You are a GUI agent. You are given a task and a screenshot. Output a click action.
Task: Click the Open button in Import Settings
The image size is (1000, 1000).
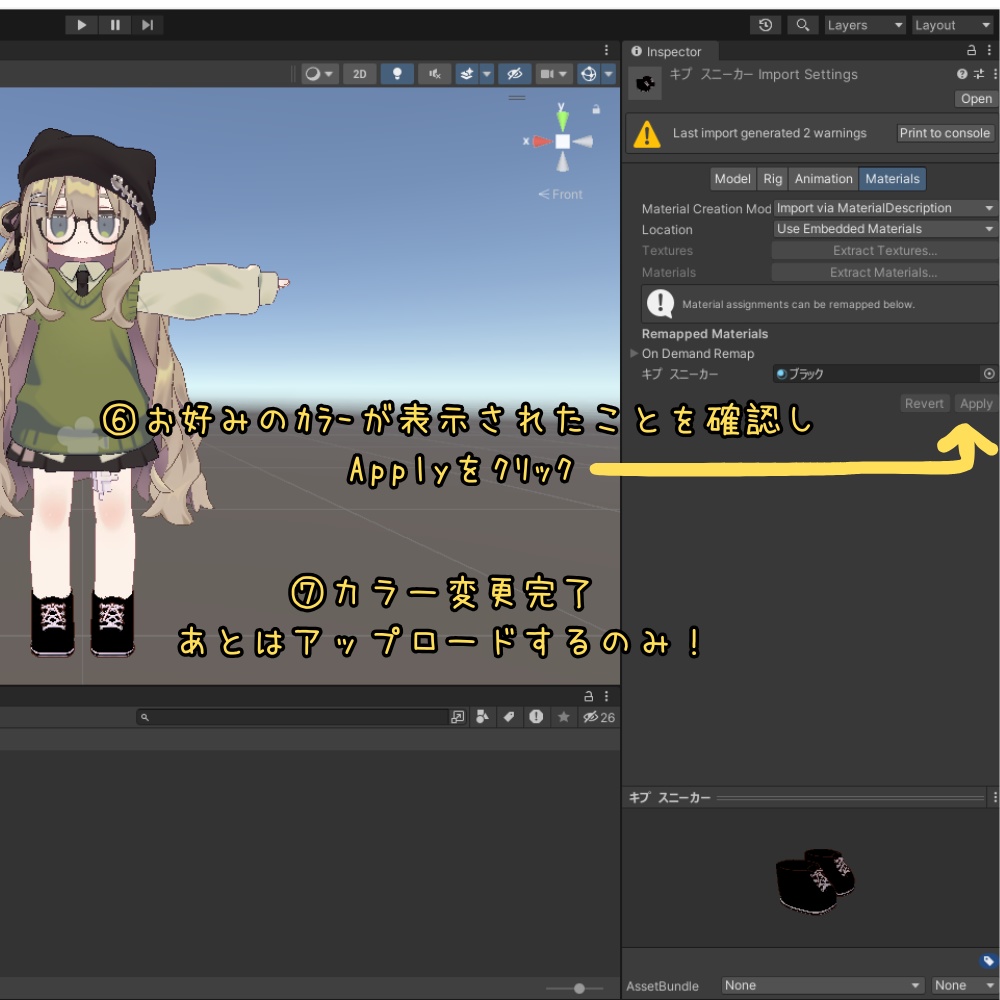[x=976, y=99]
